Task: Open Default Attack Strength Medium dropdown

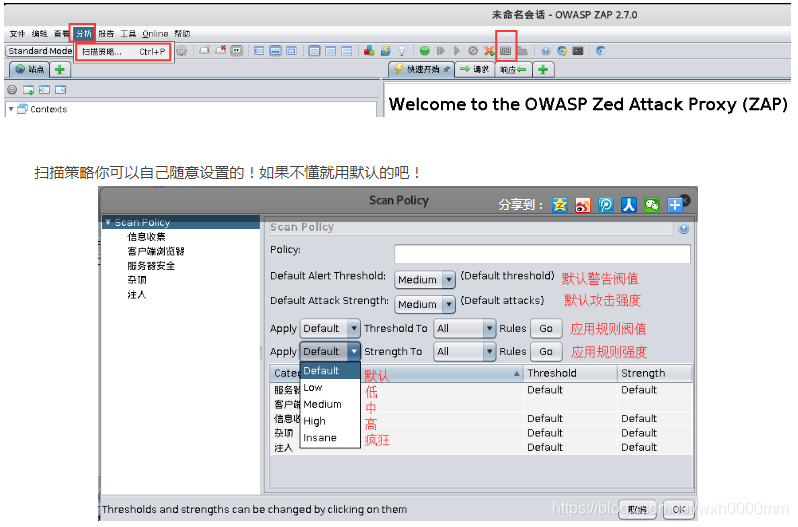Action: coord(424,304)
